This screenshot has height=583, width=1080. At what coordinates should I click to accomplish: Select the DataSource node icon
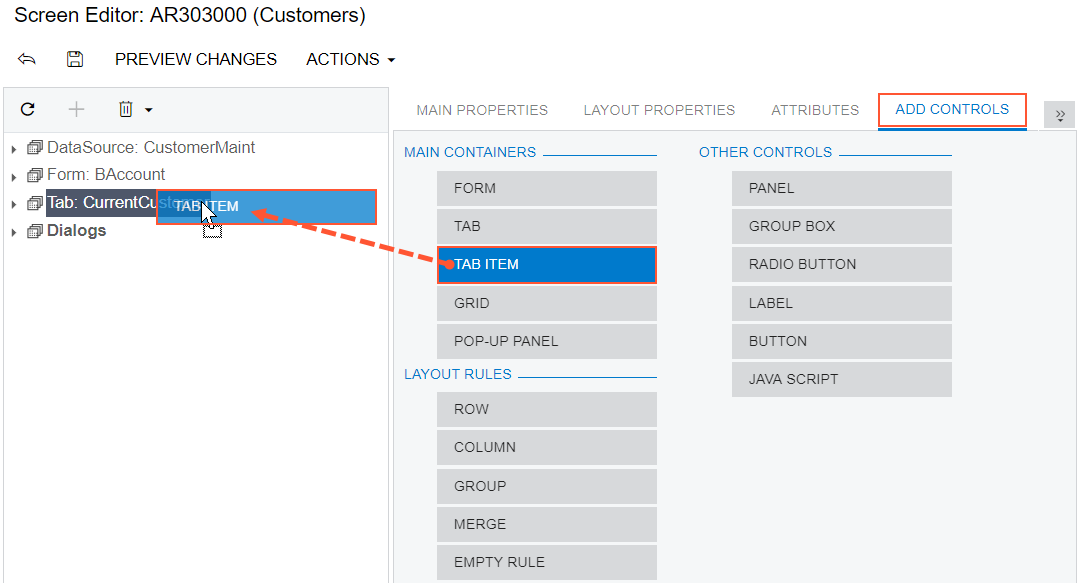tap(35, 148)
